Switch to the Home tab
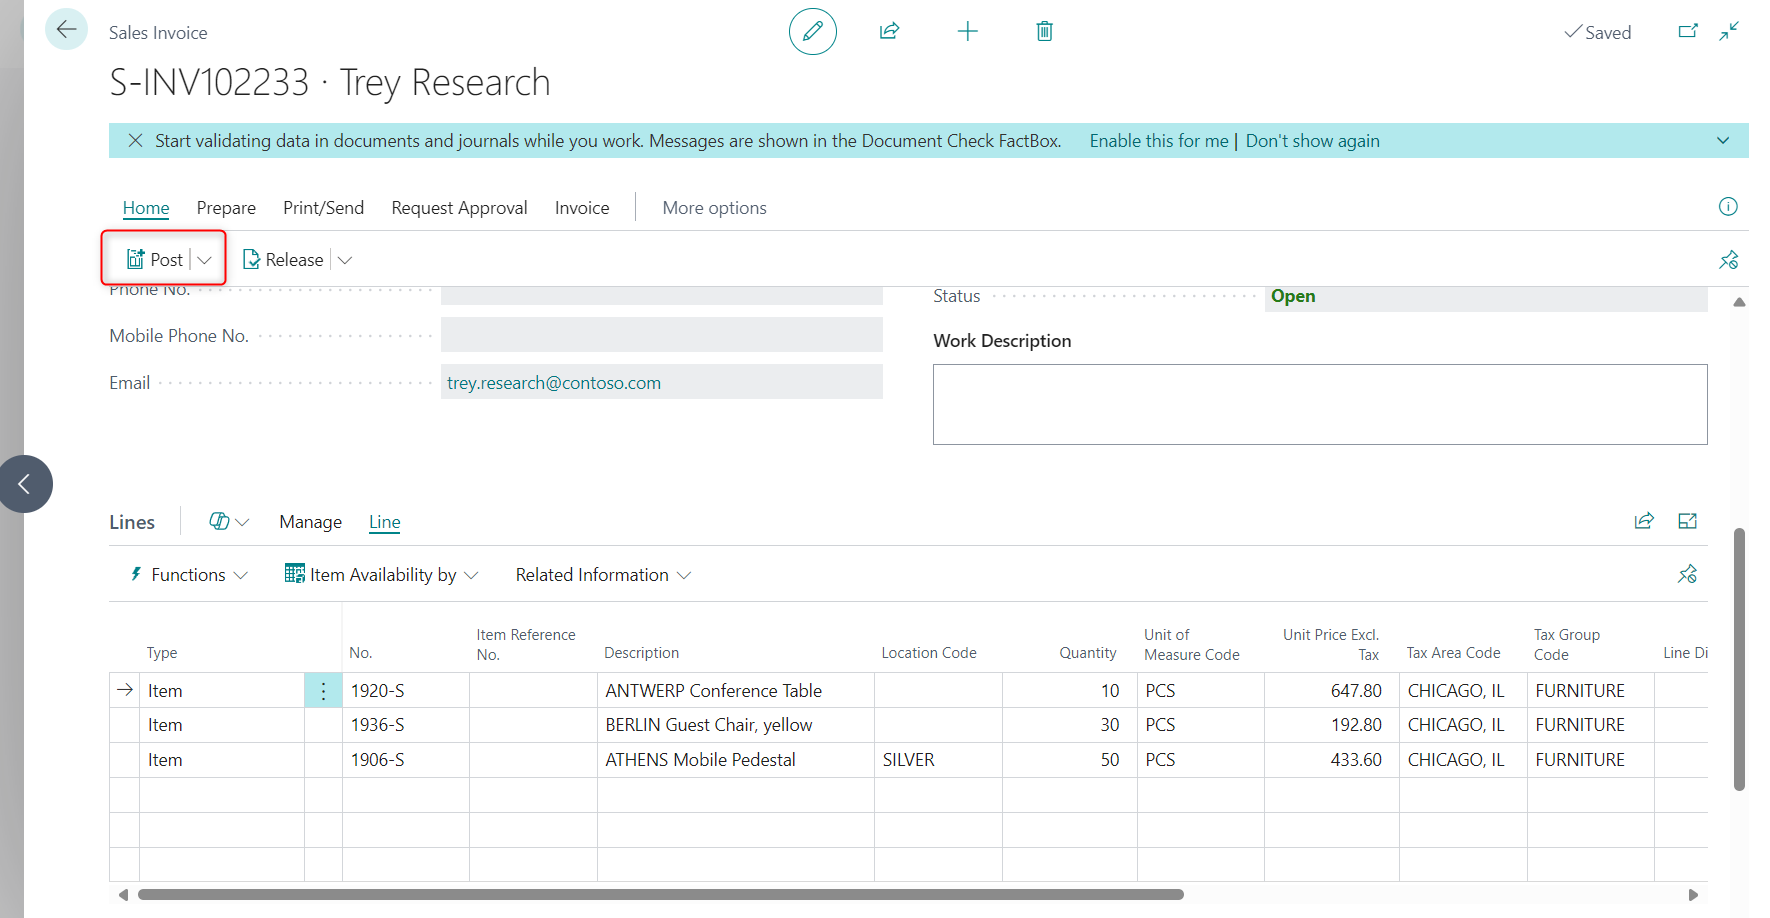This screenshot has height=918, width=1770. click(x=146, y=208)
